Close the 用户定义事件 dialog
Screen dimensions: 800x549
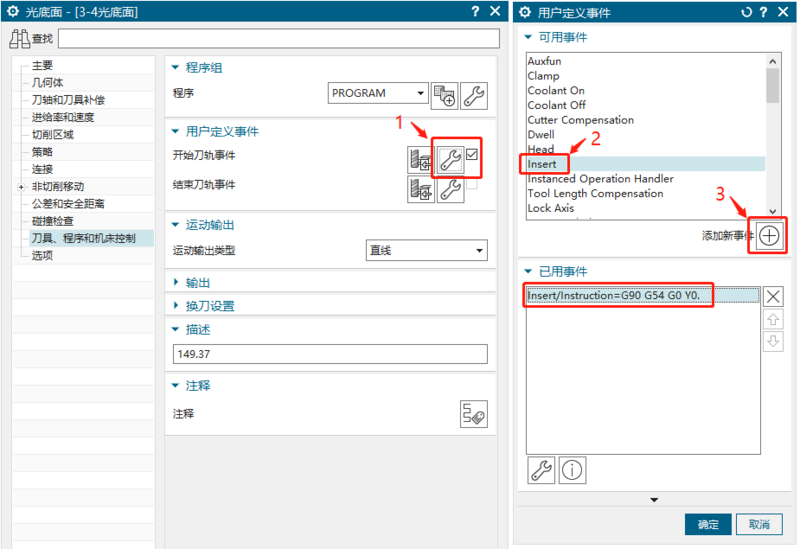[783, 12]
